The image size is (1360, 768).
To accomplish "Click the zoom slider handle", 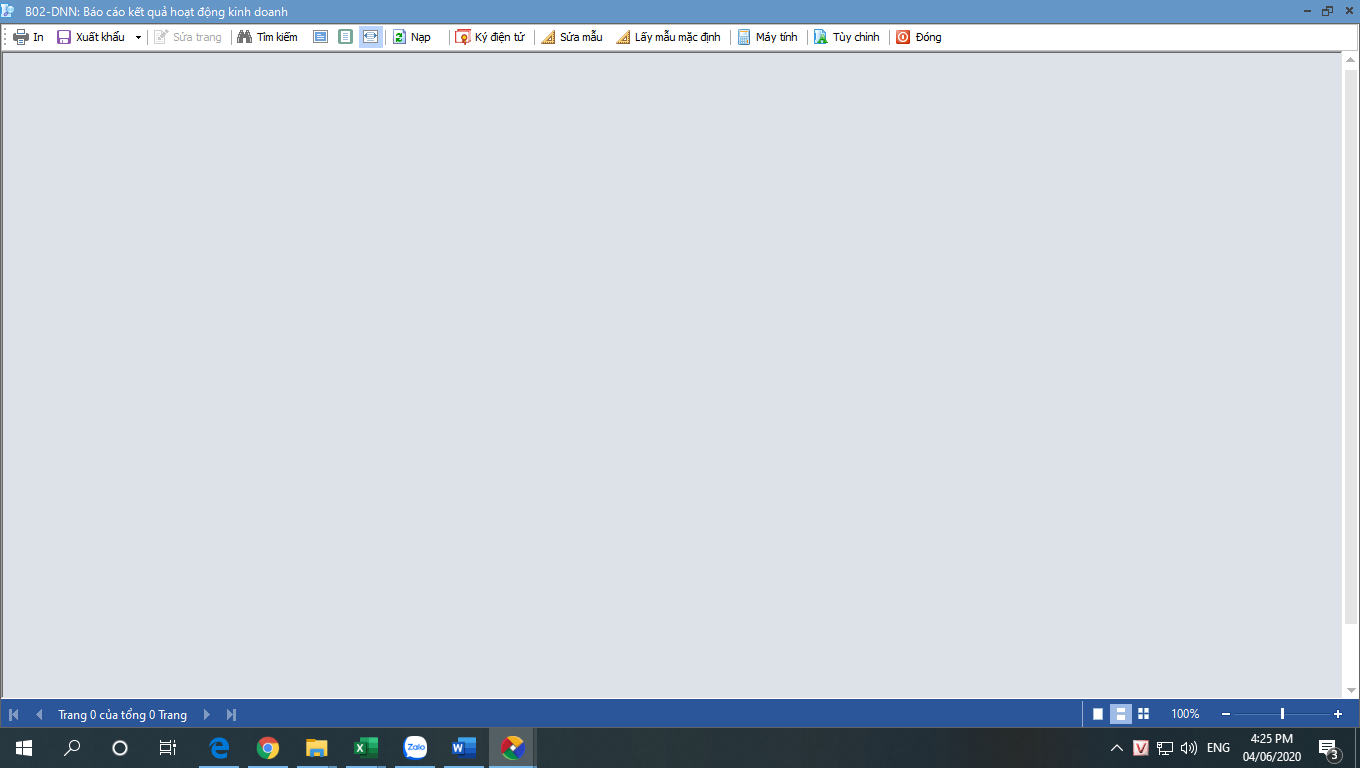I will [1282, 714].
